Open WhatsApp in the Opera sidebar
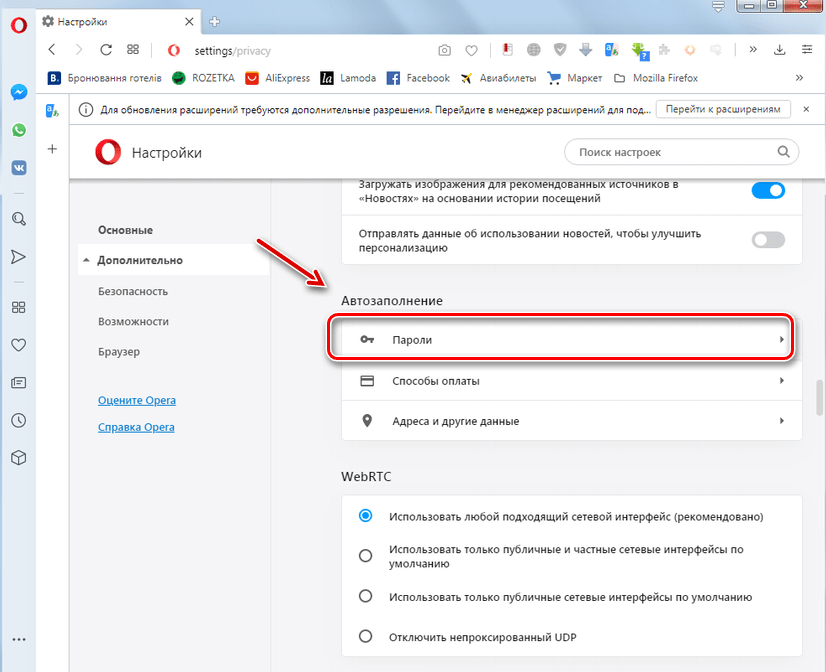Image resolution: width=826 pixels, height=672 pixels. [18, 130]
